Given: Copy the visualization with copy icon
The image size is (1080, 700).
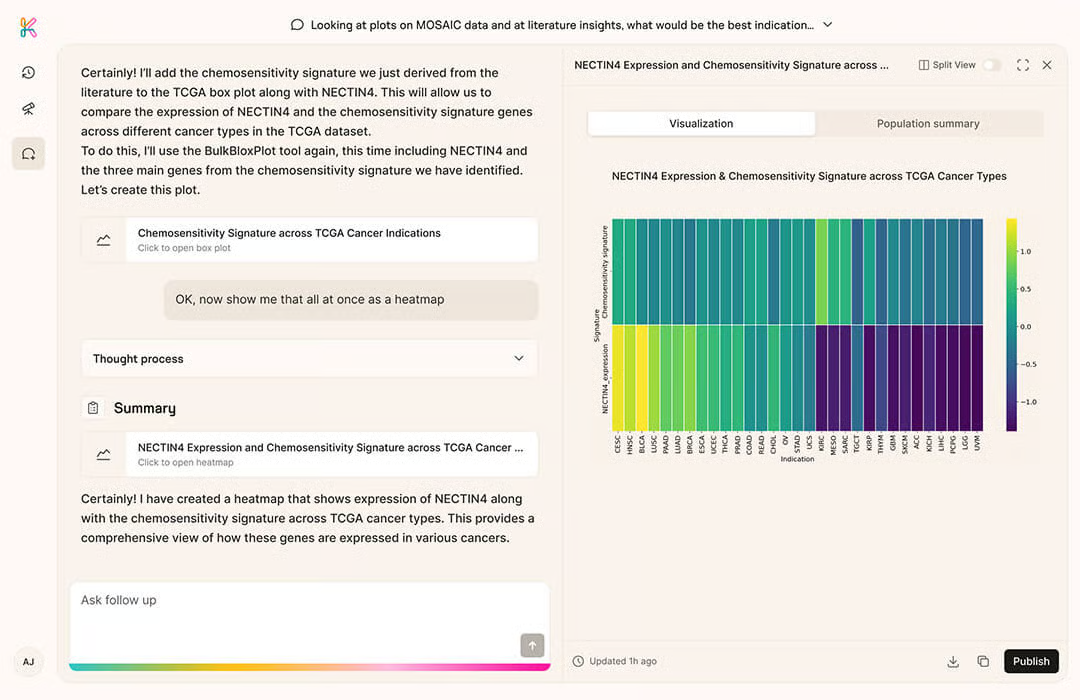Looking at the screenshot, I should pos(983,661).
